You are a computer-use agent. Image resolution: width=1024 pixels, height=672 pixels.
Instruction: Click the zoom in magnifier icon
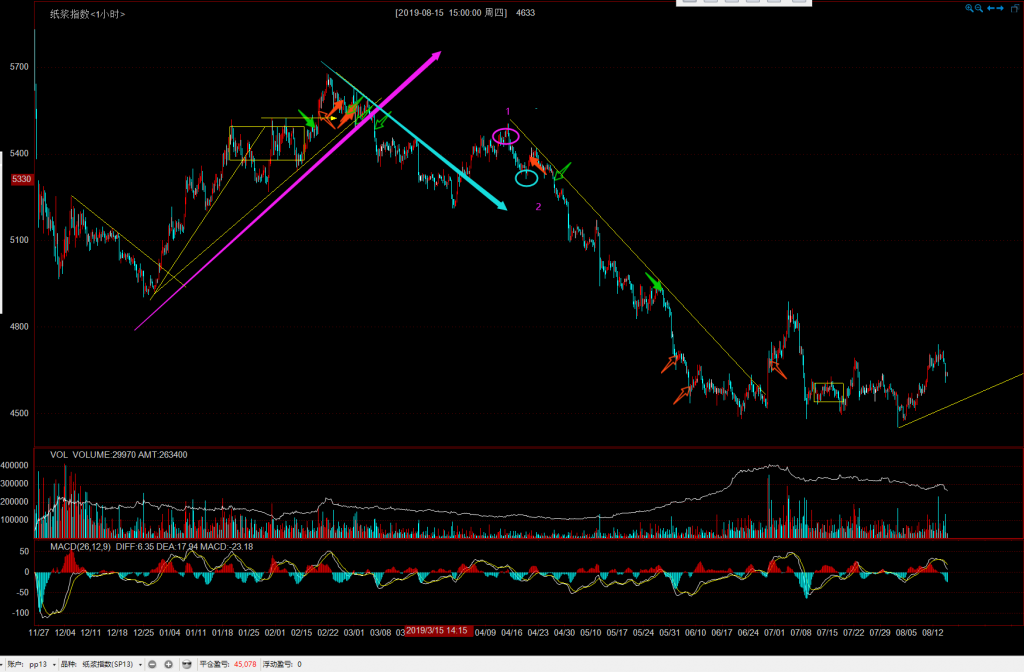point(969,8)
